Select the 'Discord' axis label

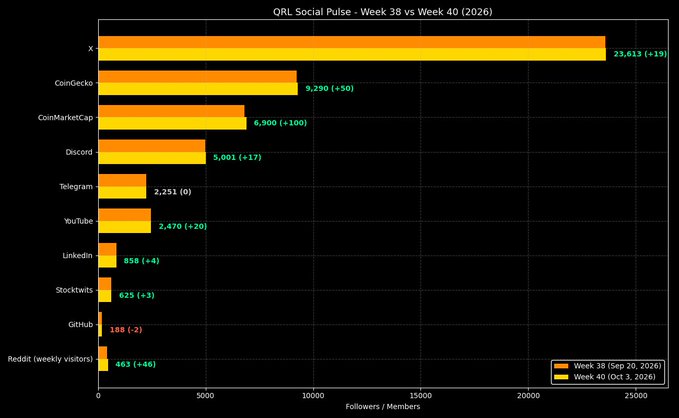click(79, 152)
